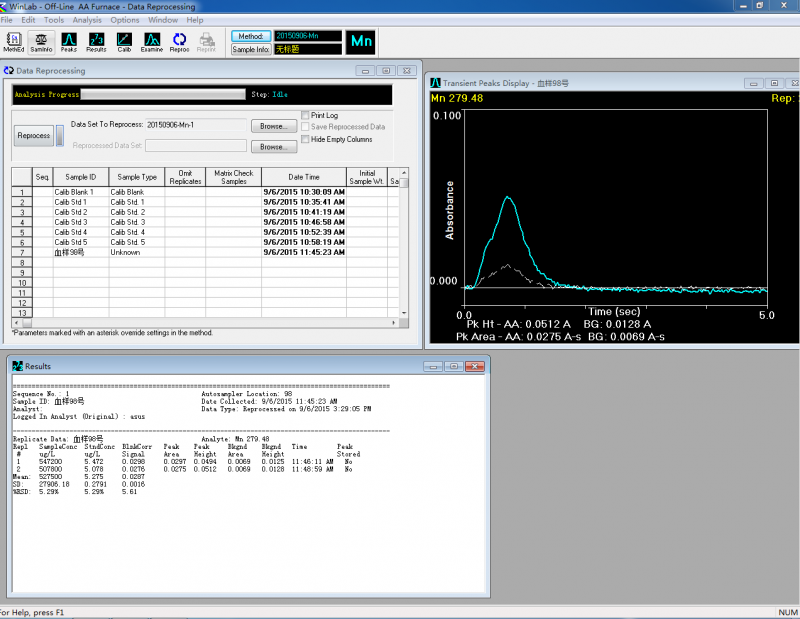This screenshot has width=800, height=619.
Task: Enable the Print Log checkbox
Action: (306, 116)
